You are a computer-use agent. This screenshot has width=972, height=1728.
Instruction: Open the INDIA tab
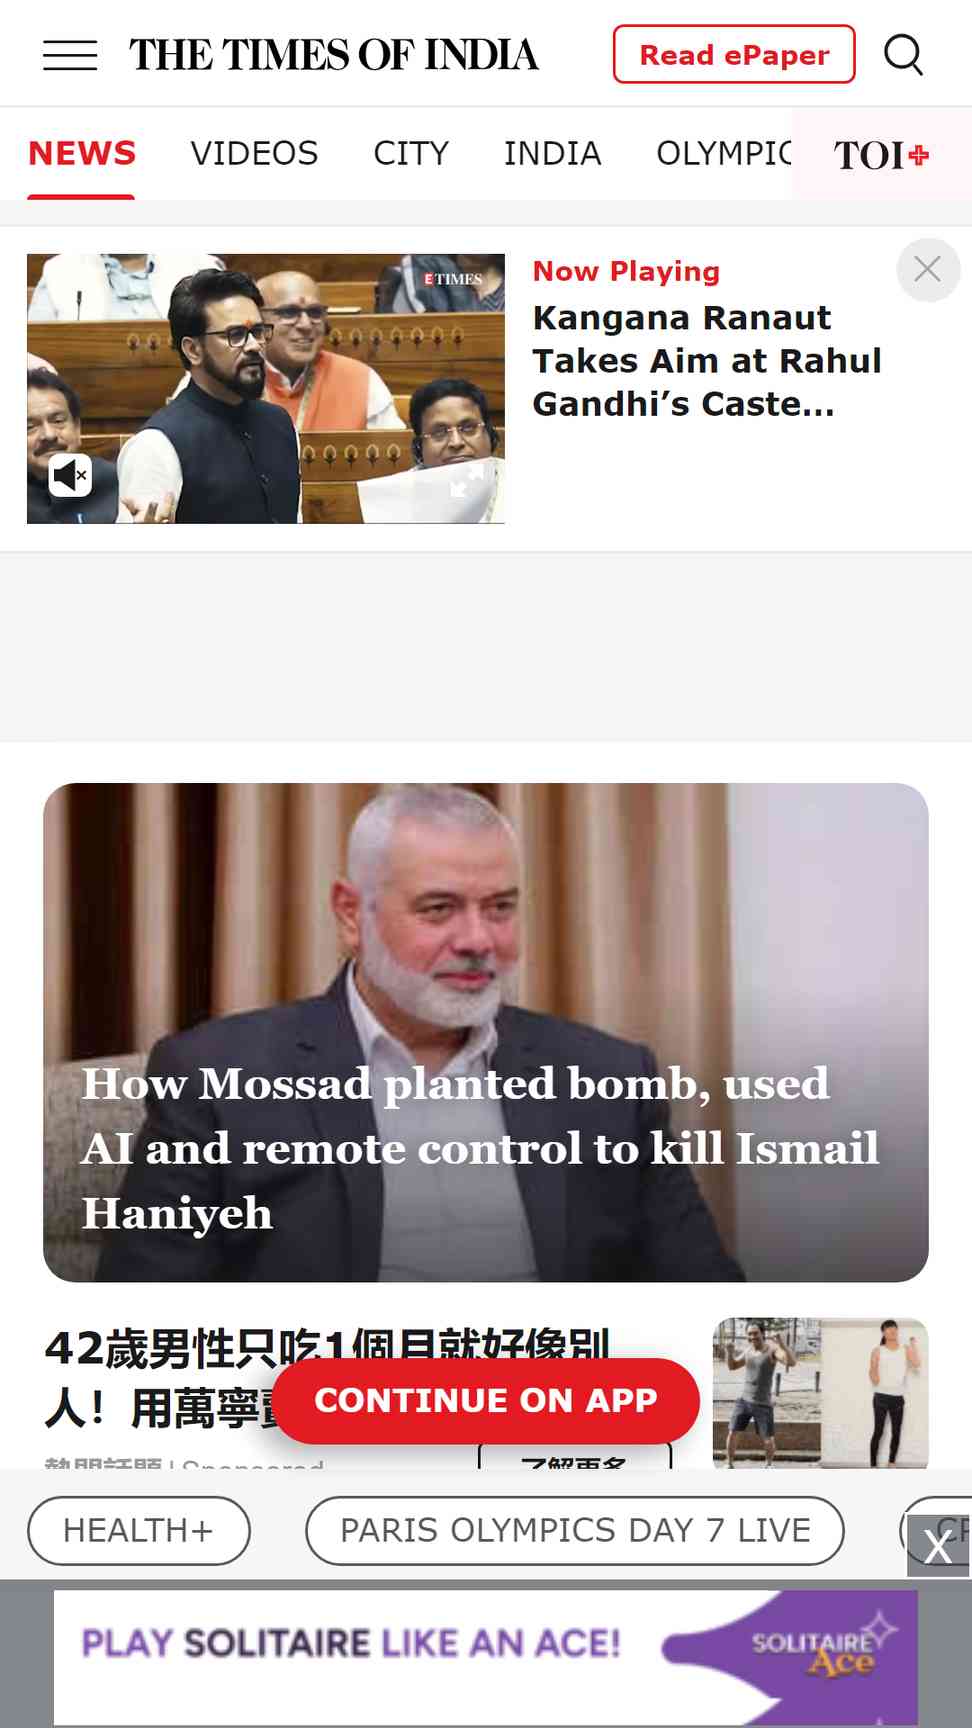552,153
